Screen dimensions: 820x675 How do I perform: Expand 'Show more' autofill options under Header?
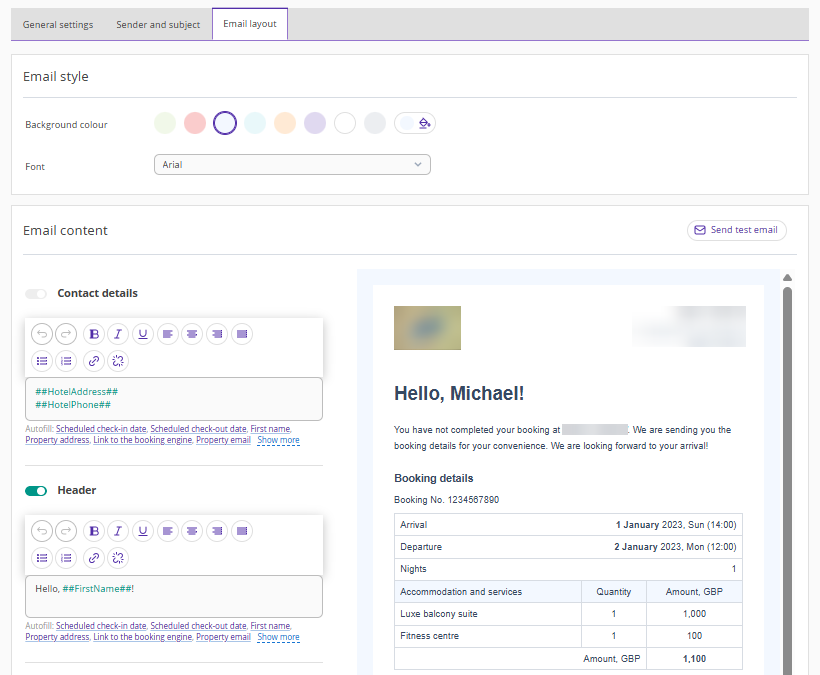pyautogui.click(x=278, y=637)
